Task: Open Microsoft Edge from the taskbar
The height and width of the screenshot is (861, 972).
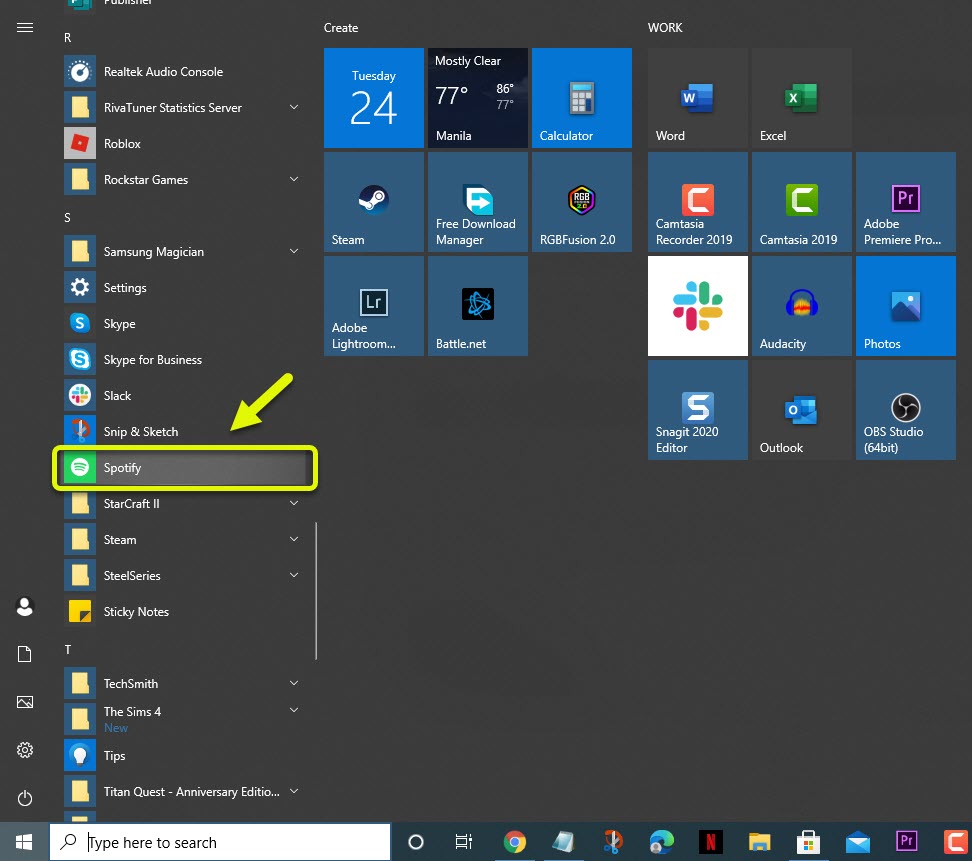Action: [661, 841]
